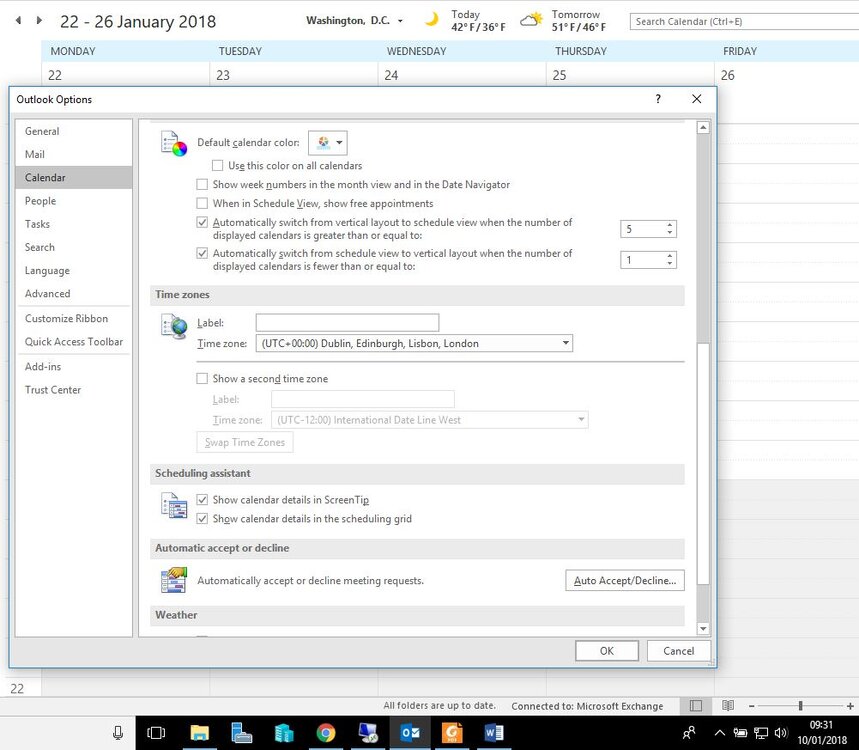
Task: Click Cancel in Outlook Options
Action: pos(678,651)
